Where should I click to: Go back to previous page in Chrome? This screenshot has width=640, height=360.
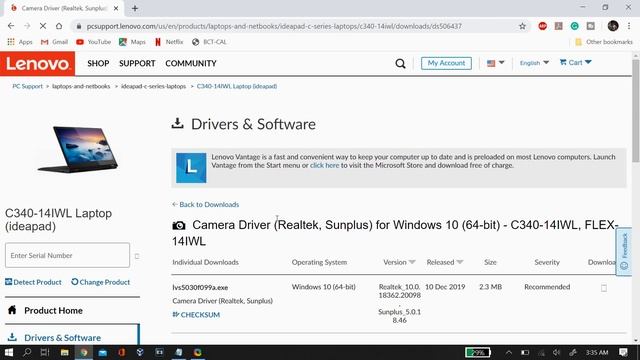click(11, 26)
